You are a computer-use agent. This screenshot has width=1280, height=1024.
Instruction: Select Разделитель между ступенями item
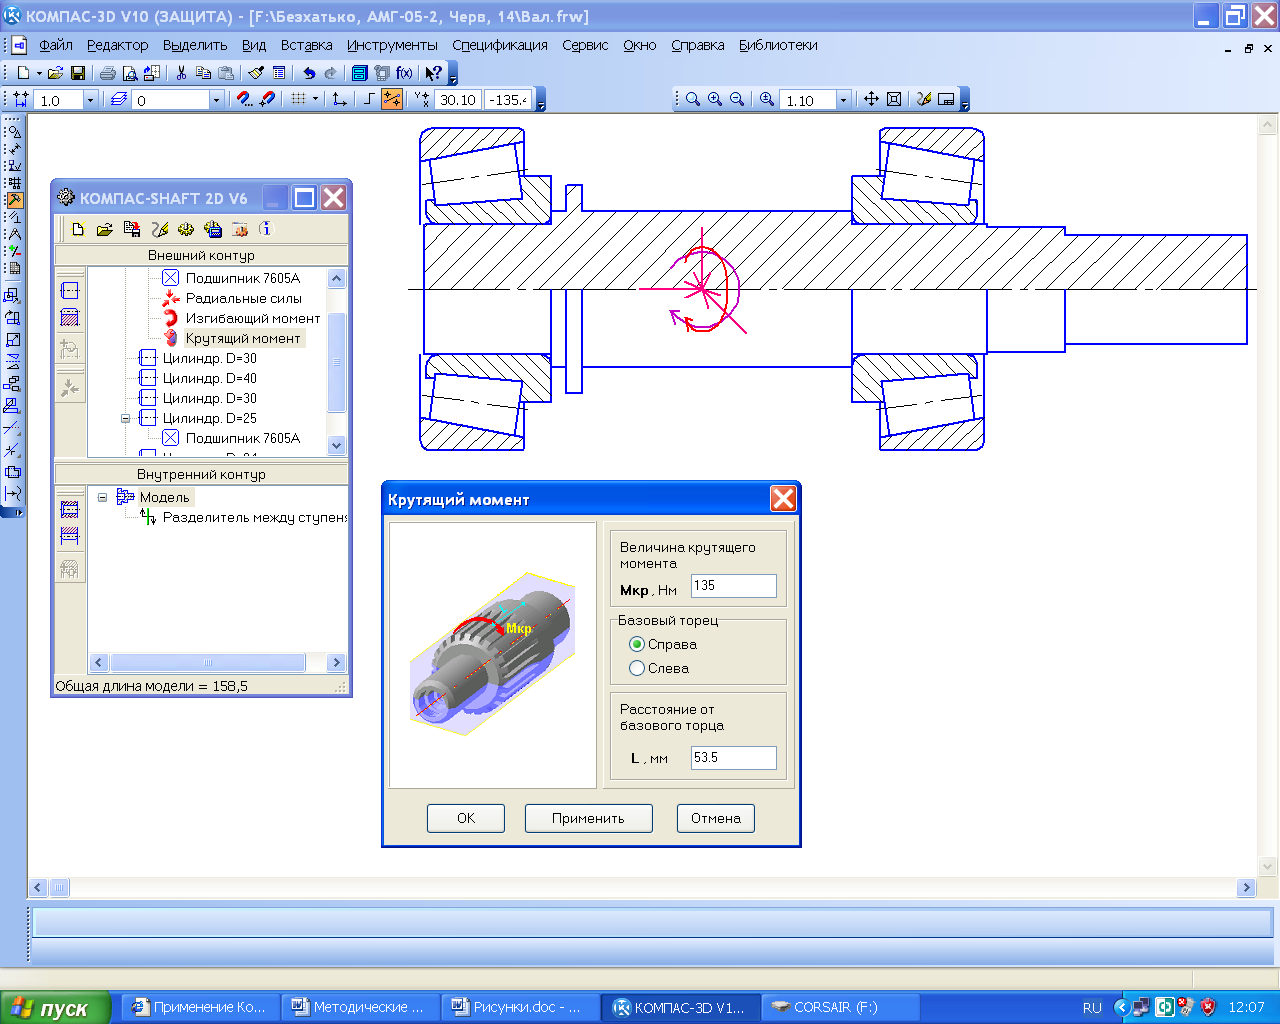pyautogui.click(x=254, y=517)
